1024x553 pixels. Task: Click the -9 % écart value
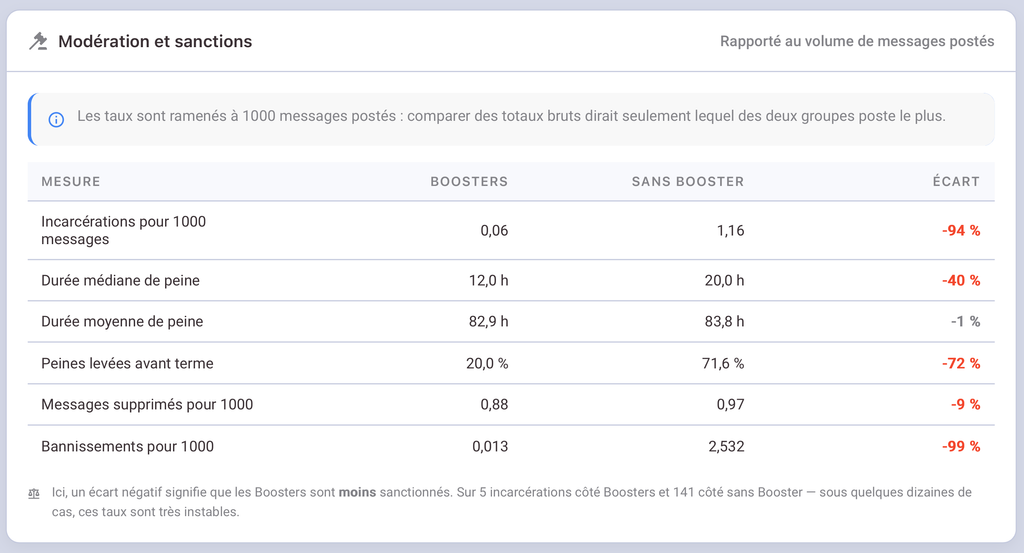pyautogui.click(x=965, y=404)
